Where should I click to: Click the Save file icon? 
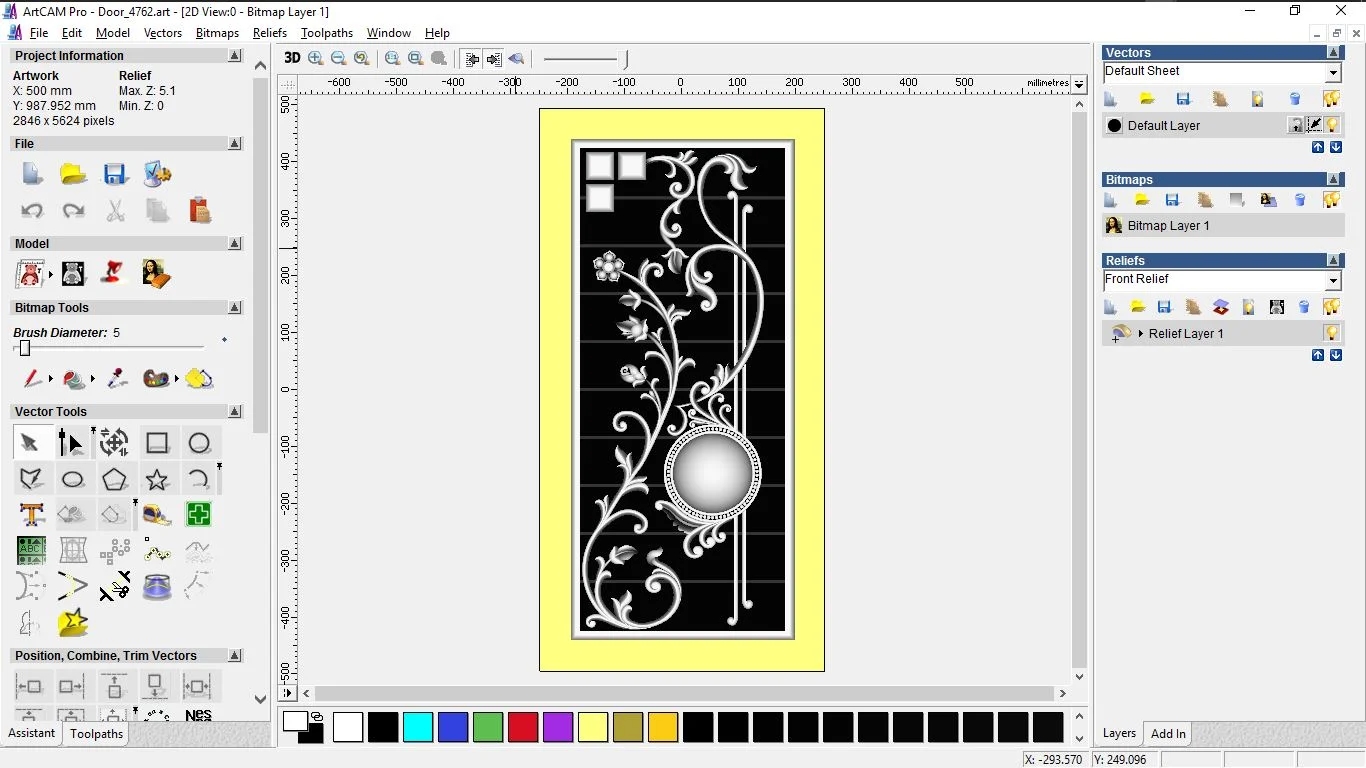click(x=115, y=174)
